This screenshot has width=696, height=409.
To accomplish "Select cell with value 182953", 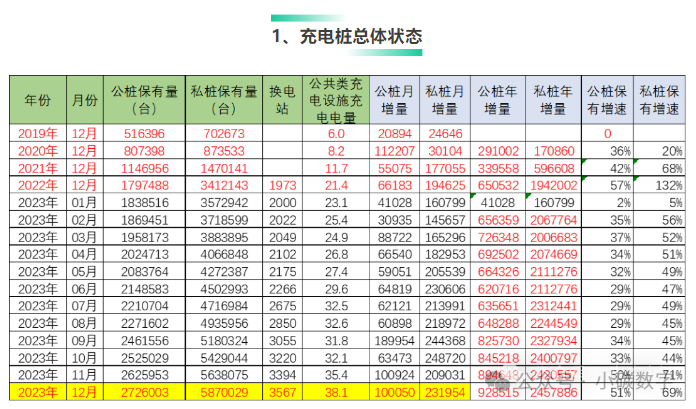I will pyautogui.click(x=445, y=254).
